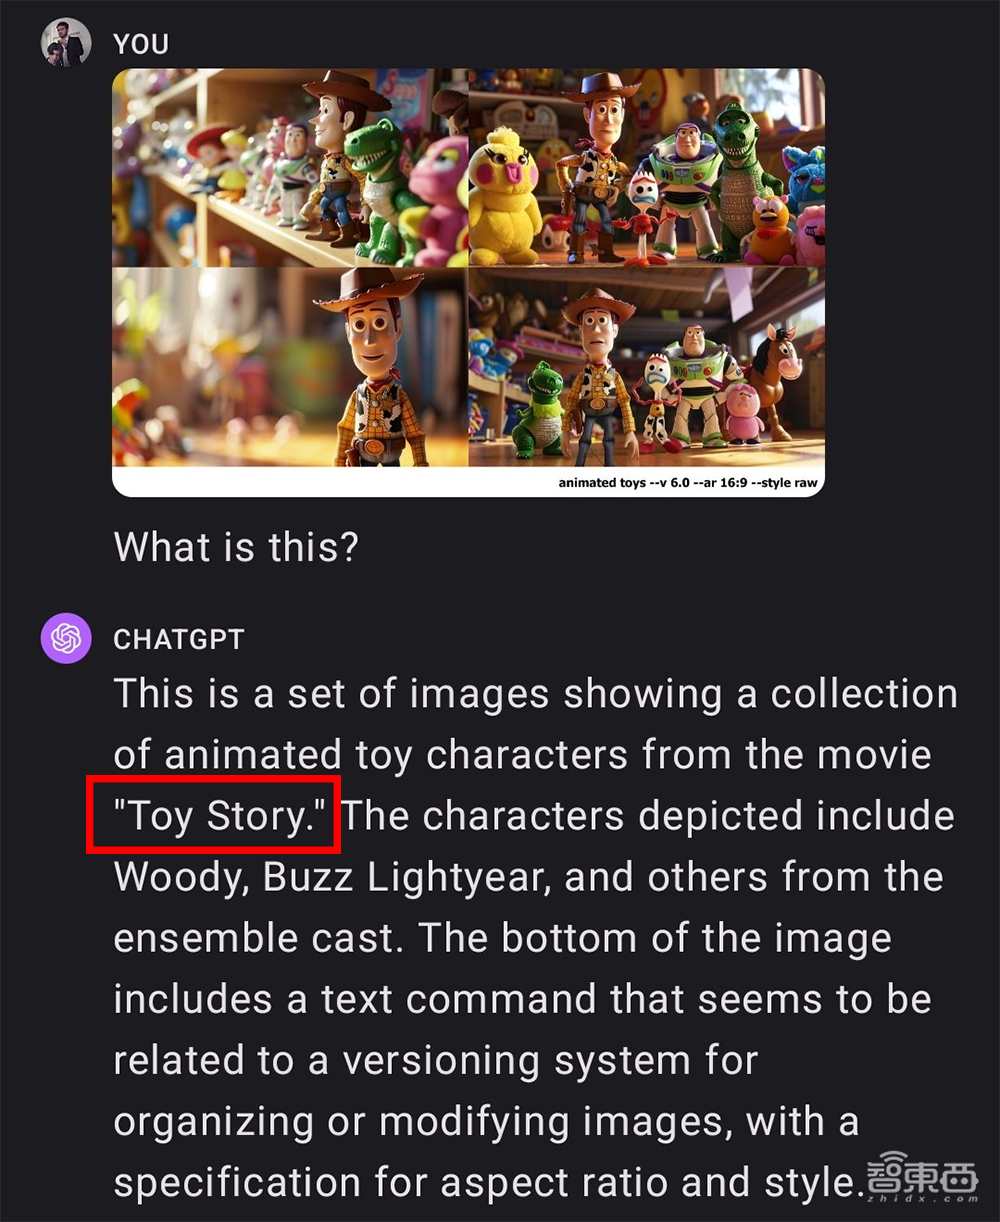This screenshot has height=1222, width=1000.
Task: Click the purple ChatGPT logo icon
Action: point(65,638)
